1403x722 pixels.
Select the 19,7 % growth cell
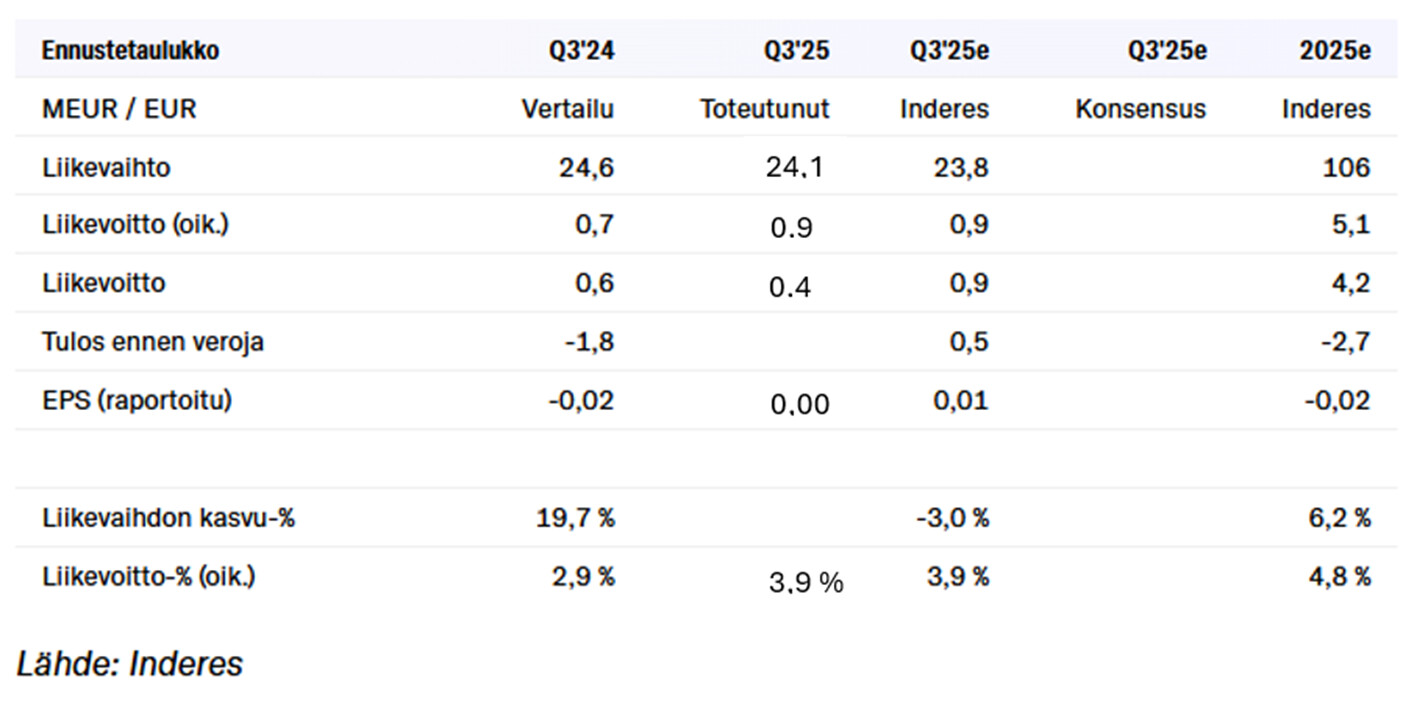(576, 518)
